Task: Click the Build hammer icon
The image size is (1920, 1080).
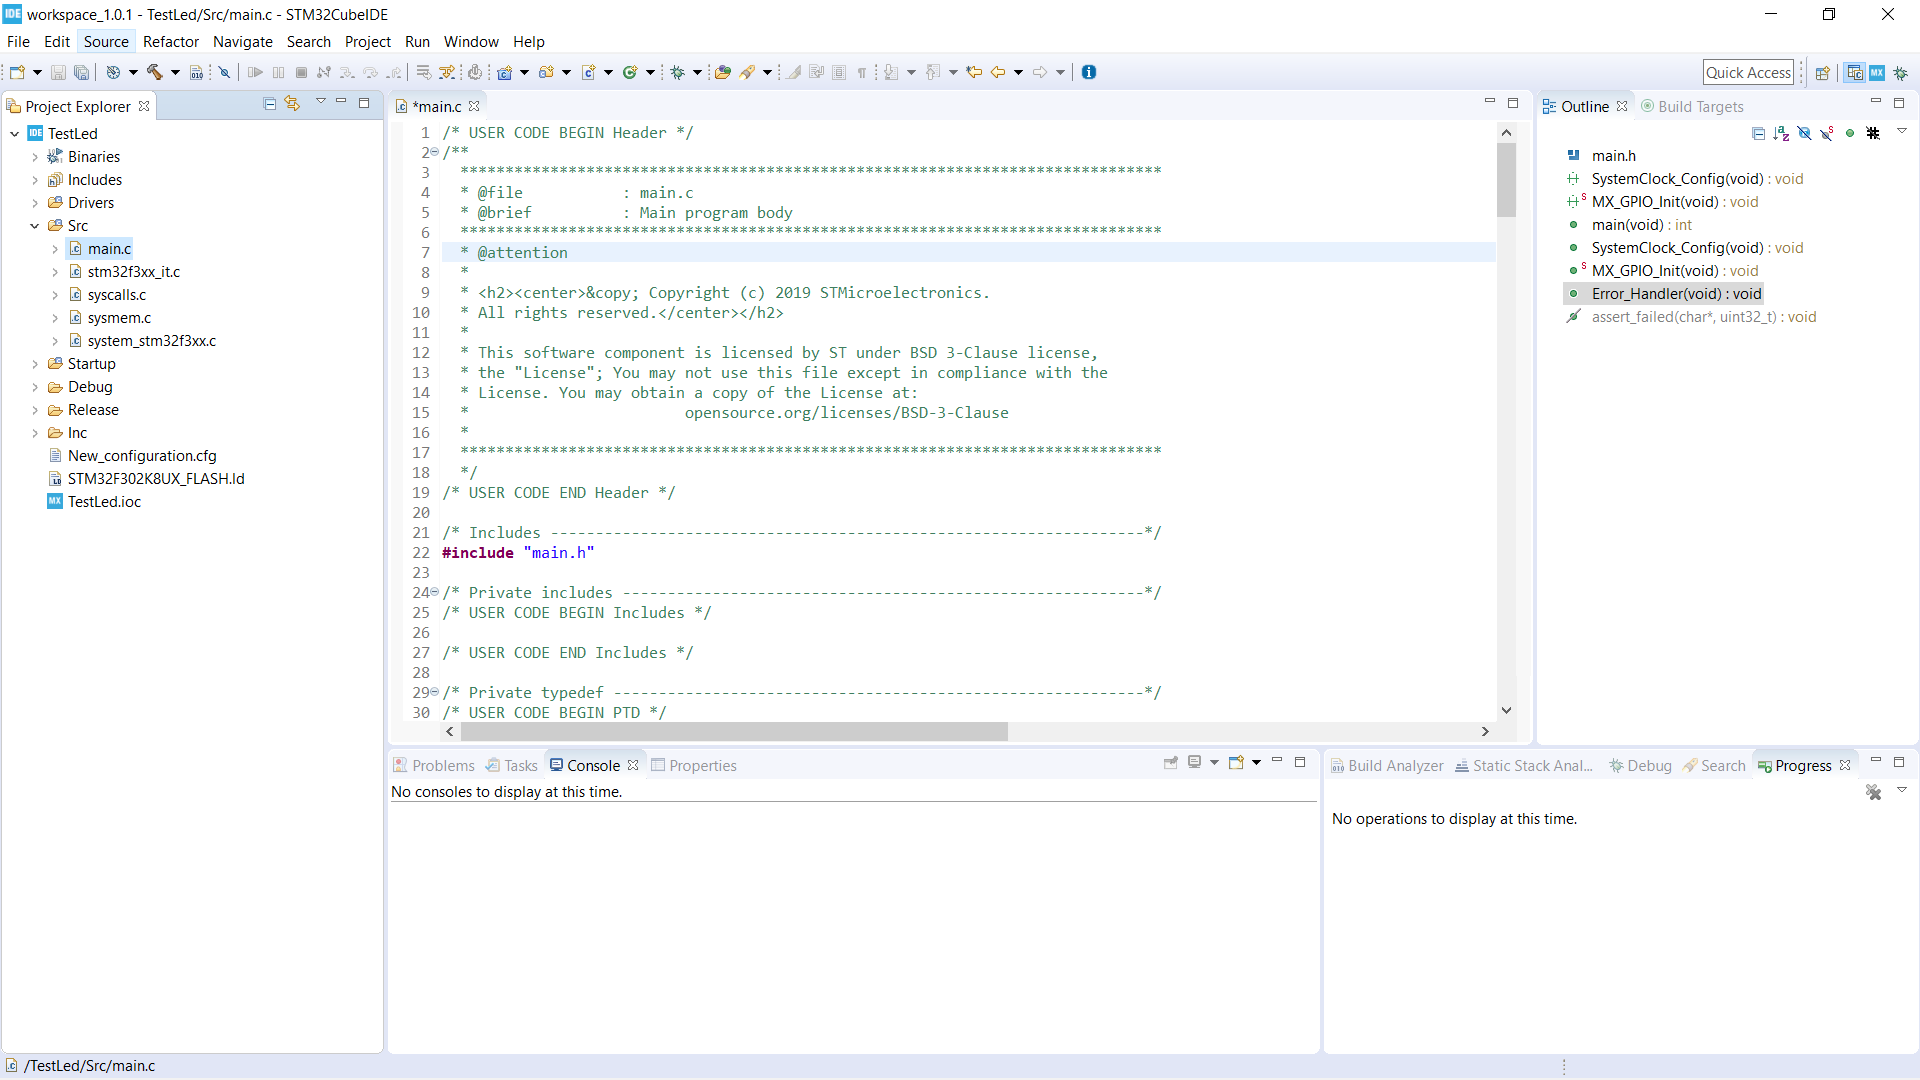Action: 155,72
